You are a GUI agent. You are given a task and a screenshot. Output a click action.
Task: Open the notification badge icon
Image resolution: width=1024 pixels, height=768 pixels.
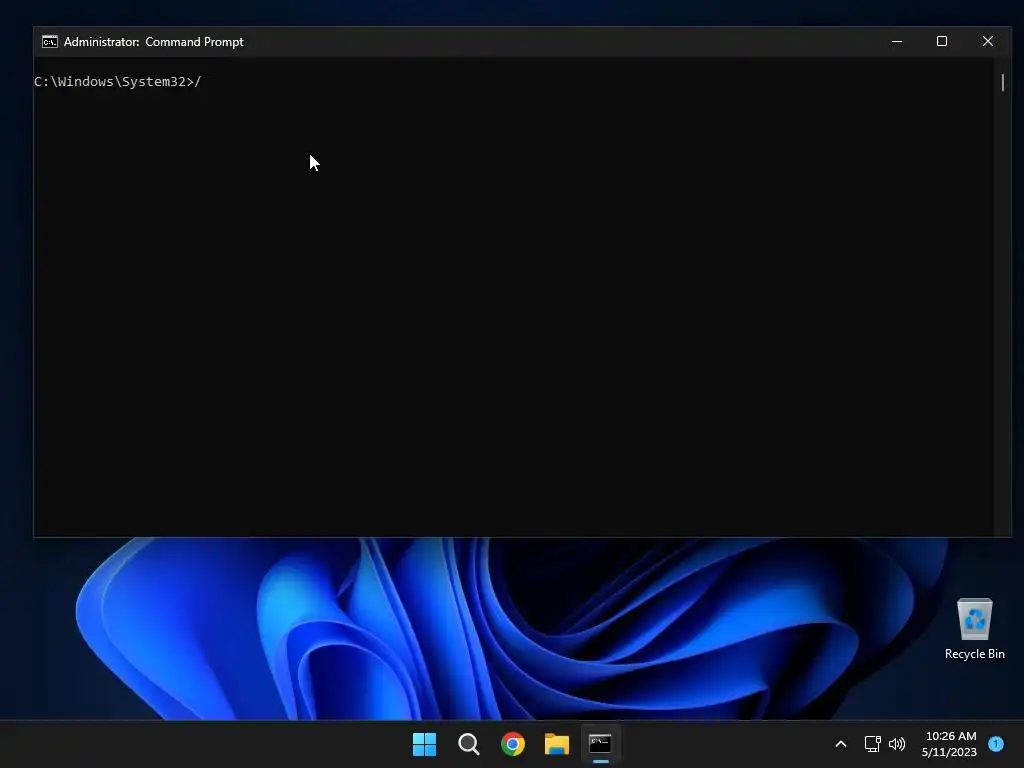995,744
